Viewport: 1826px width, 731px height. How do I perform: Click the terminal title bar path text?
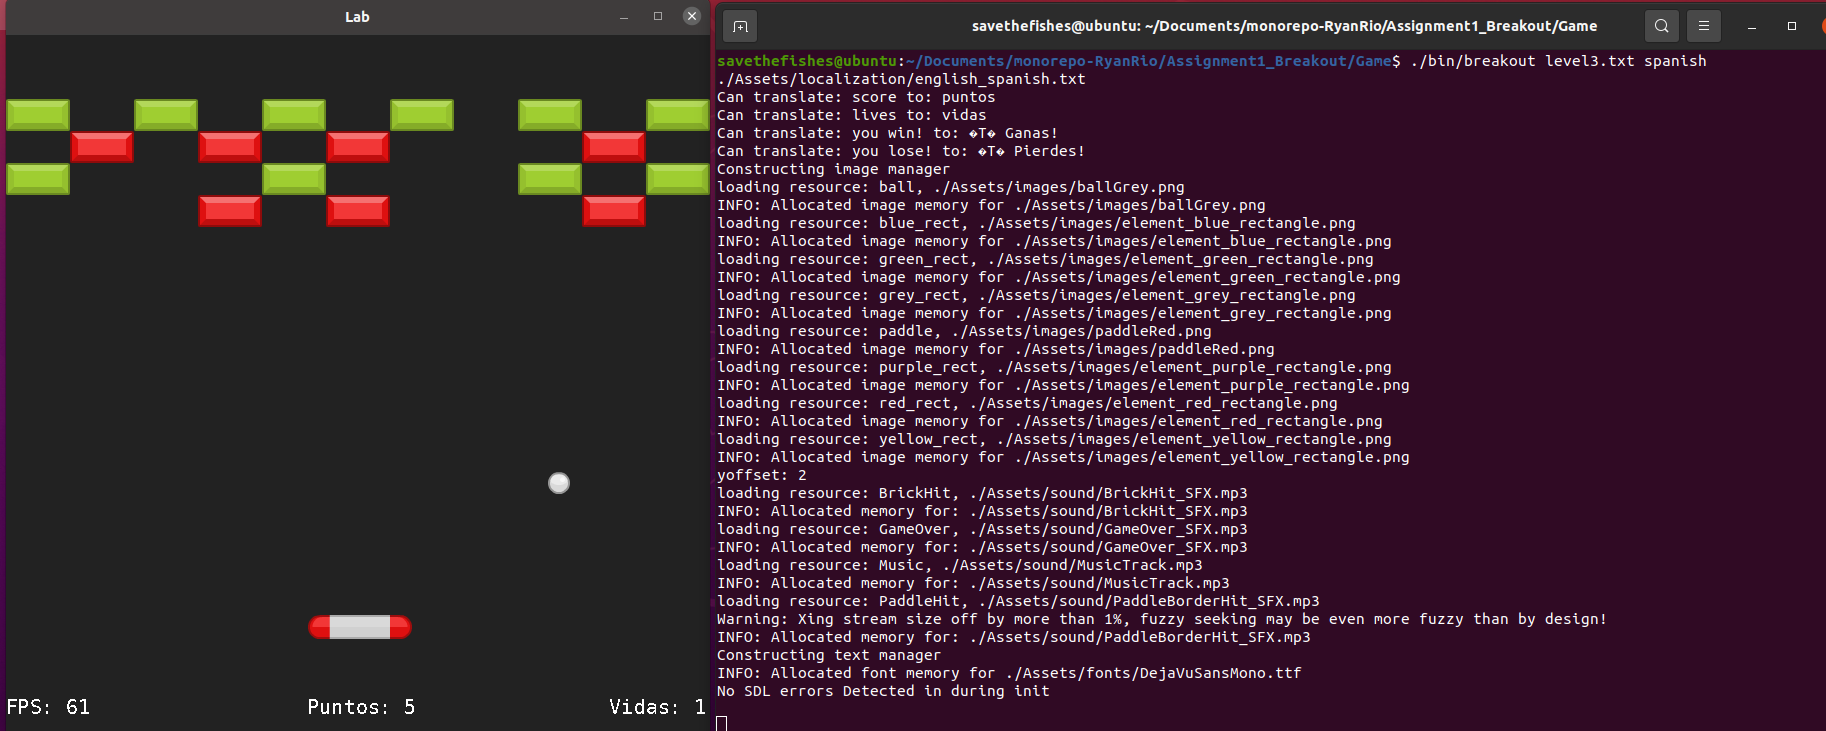tap(1284, 26)
